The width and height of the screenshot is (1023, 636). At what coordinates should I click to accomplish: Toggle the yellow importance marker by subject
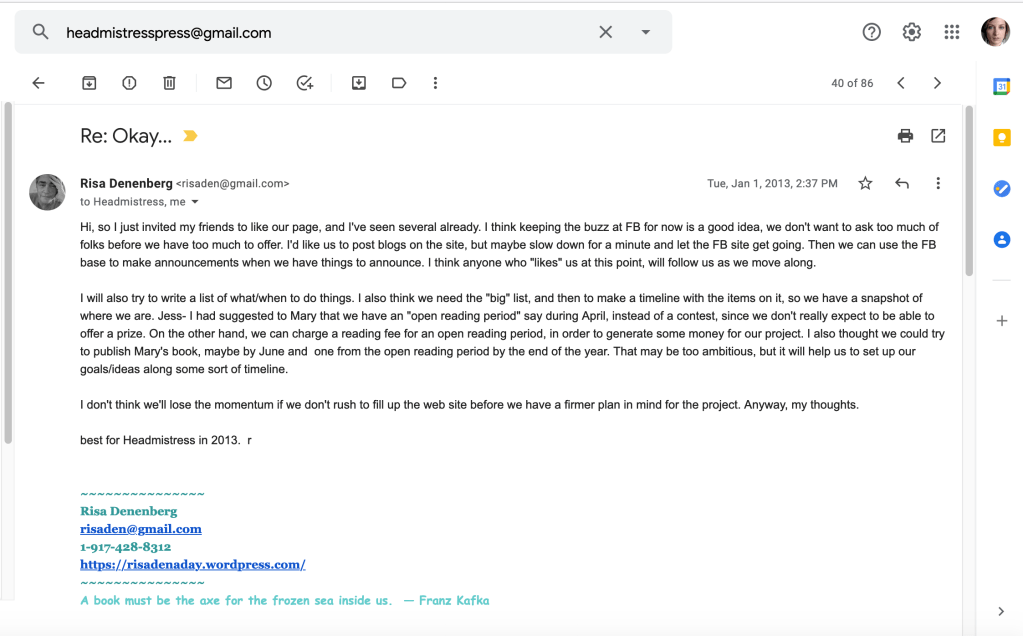(x=190, y=136)
